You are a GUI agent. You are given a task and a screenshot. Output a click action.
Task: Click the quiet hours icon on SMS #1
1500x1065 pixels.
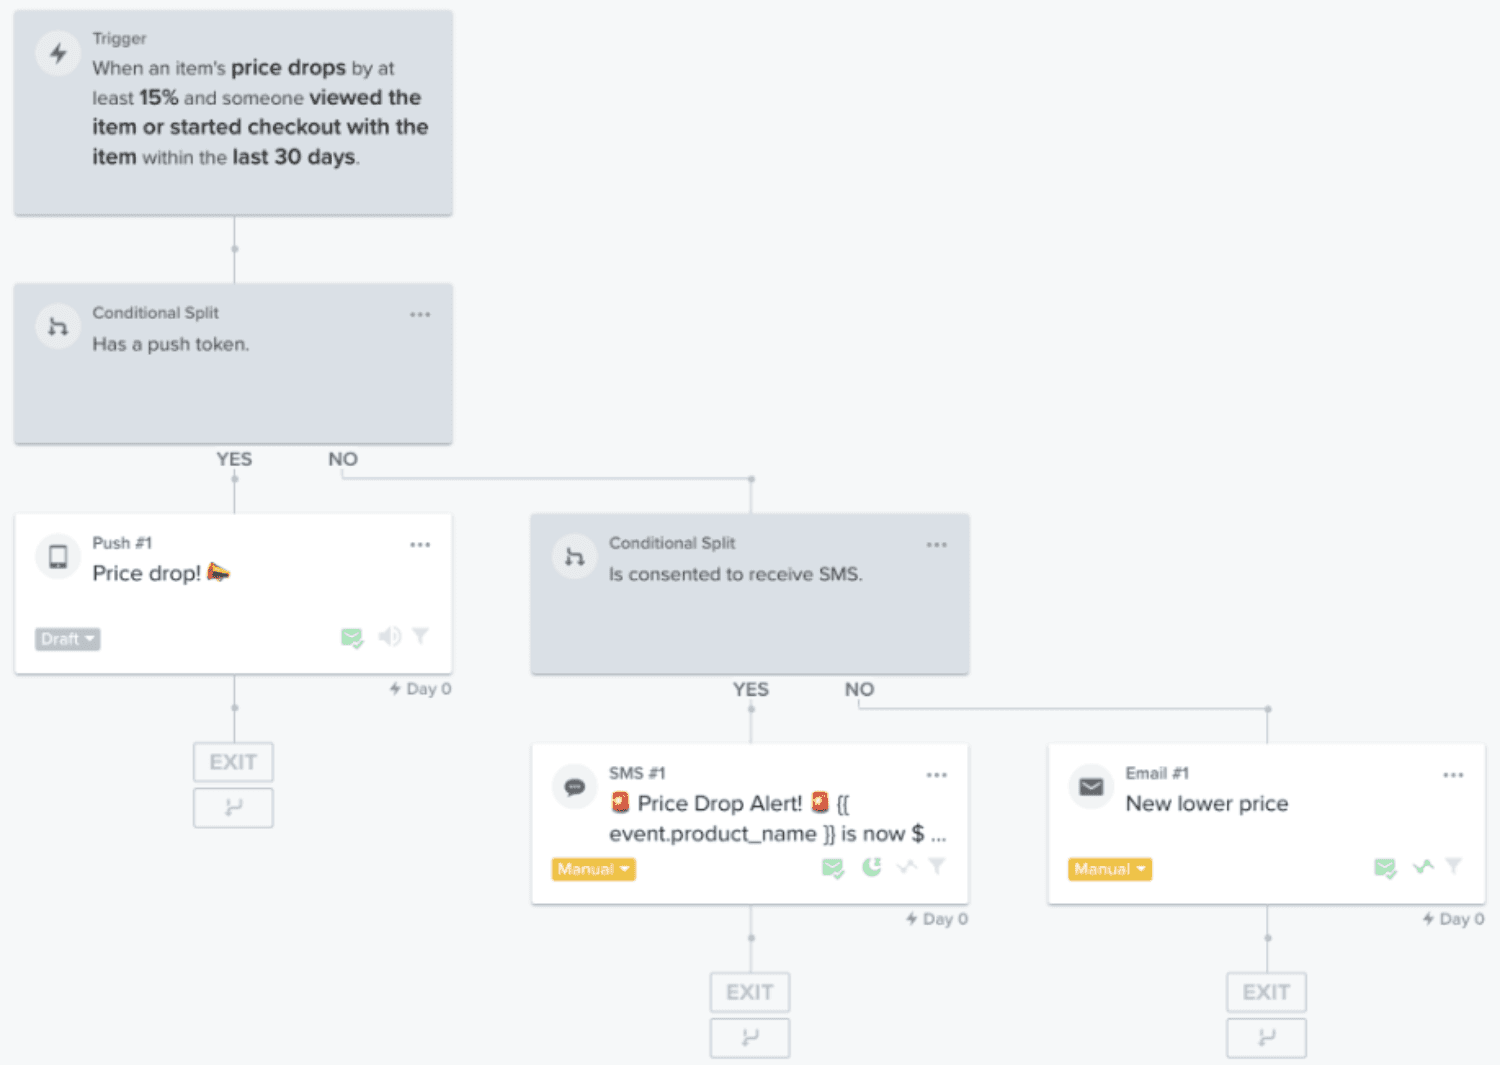coord(872,866)
